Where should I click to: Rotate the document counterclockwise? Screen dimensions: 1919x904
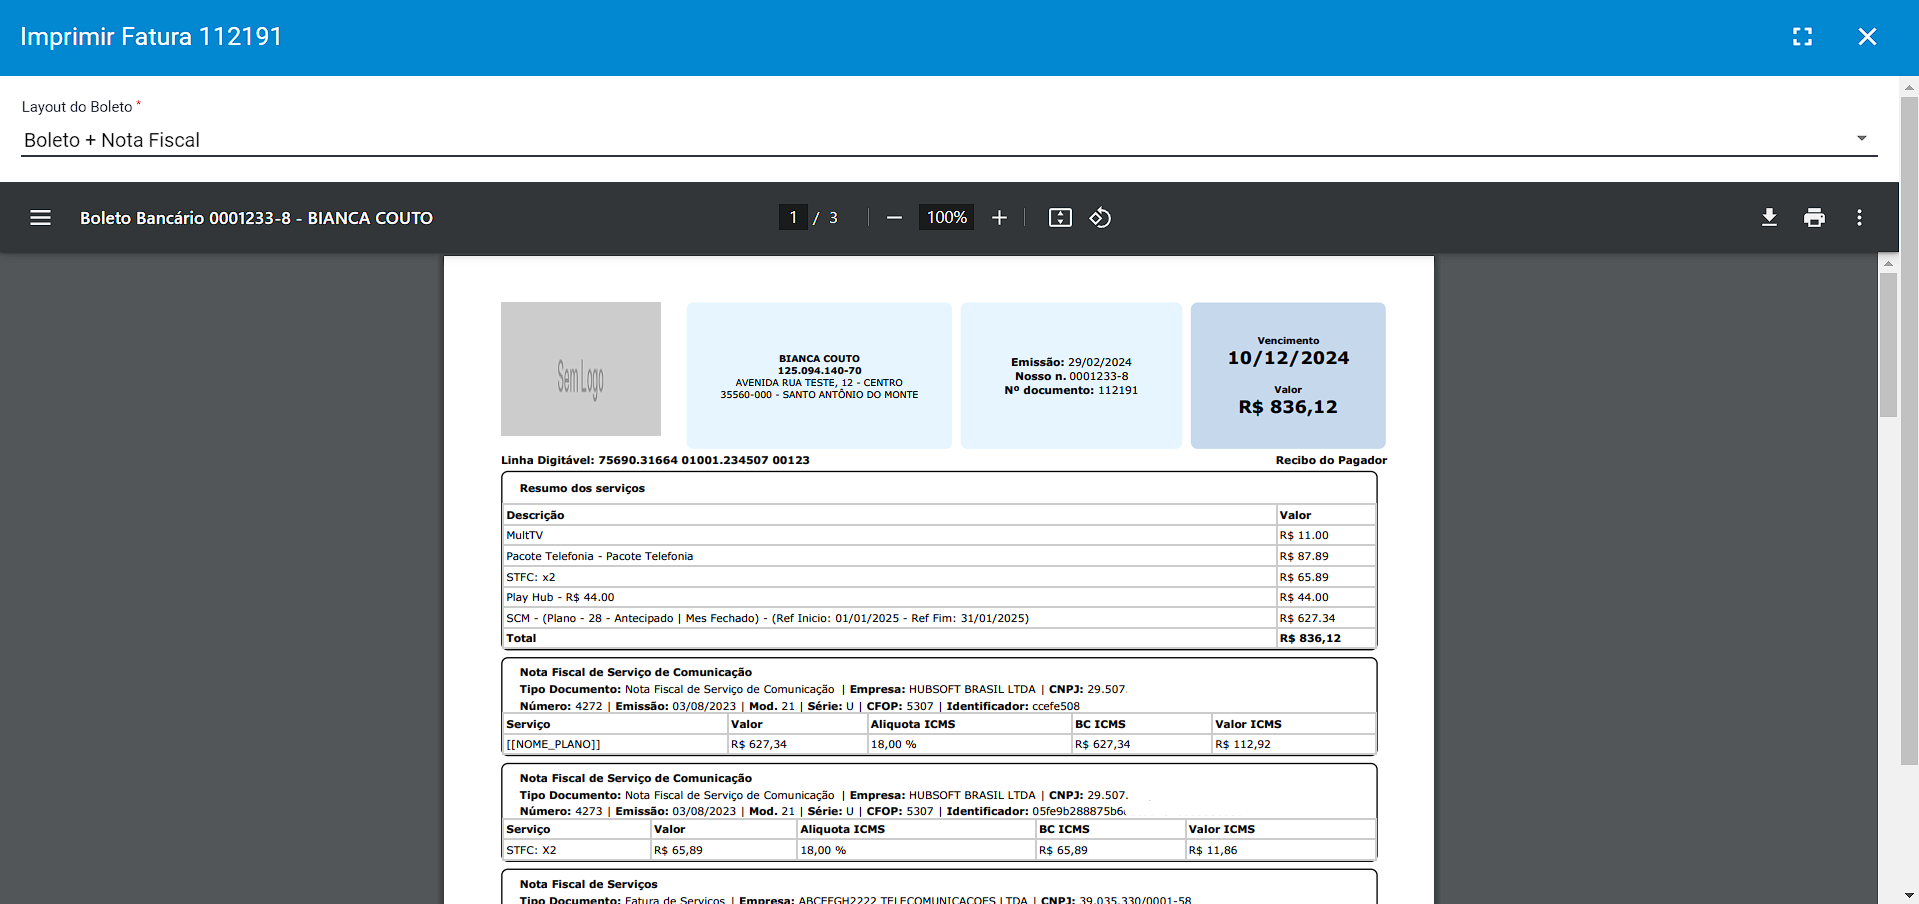click(1100, 218)
